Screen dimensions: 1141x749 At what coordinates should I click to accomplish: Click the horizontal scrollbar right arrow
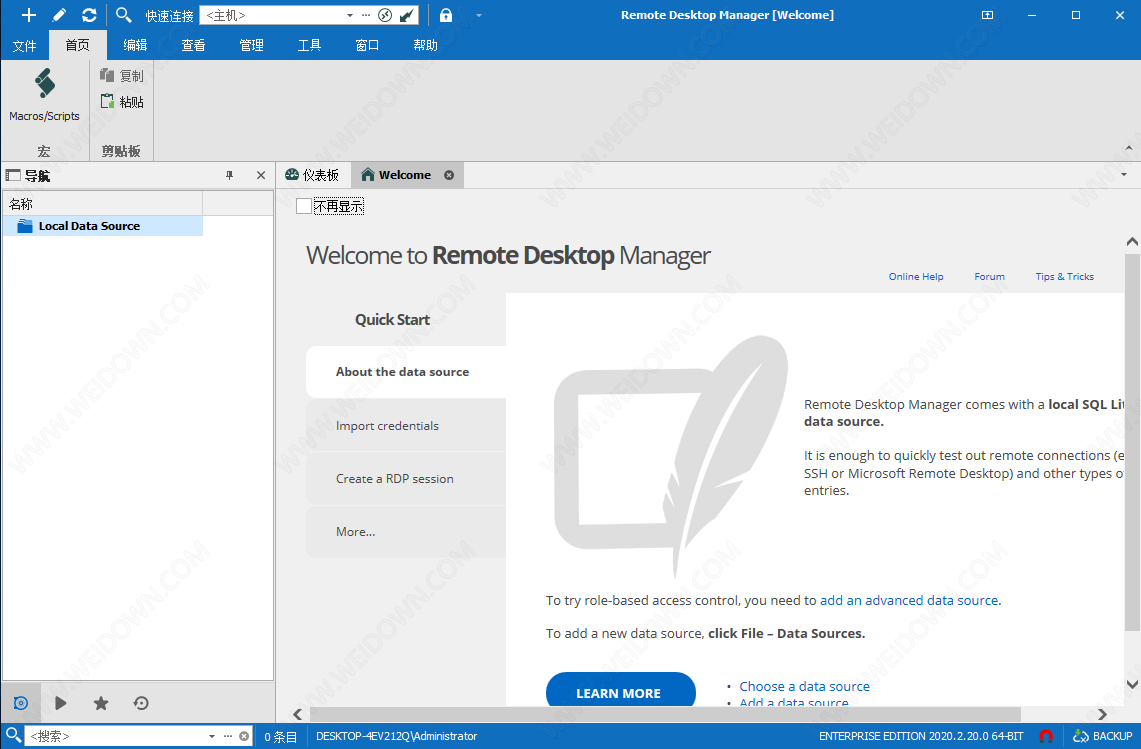click(1102, 714)
